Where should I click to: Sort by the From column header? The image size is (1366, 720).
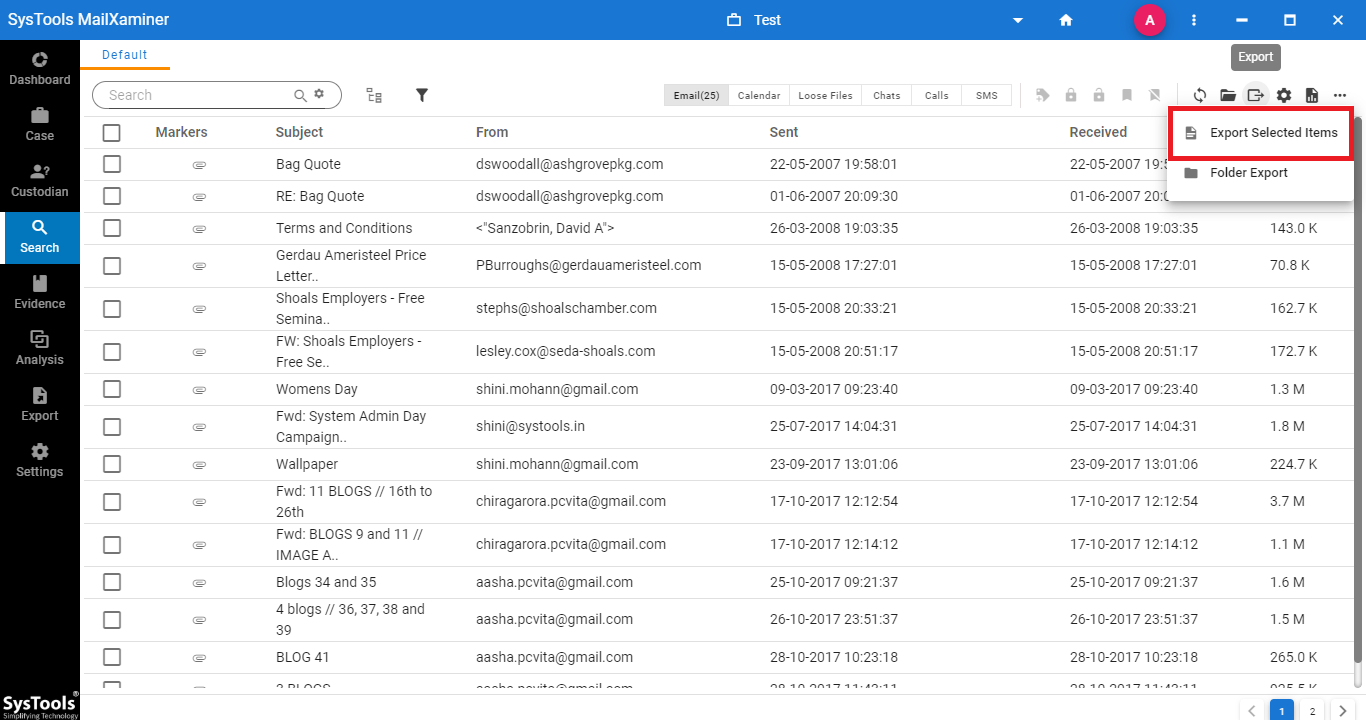coord(492,132)
